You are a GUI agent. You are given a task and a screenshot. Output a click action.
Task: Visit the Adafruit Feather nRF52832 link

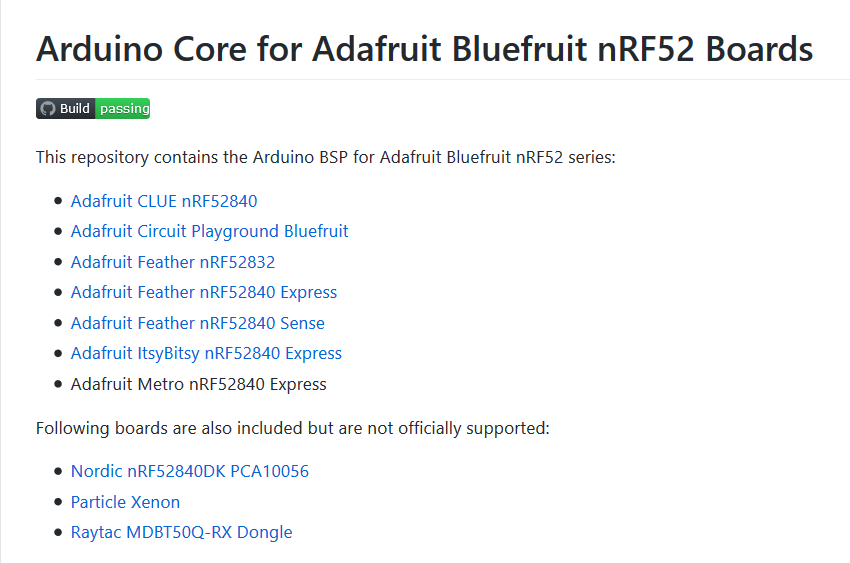point(172,262)
